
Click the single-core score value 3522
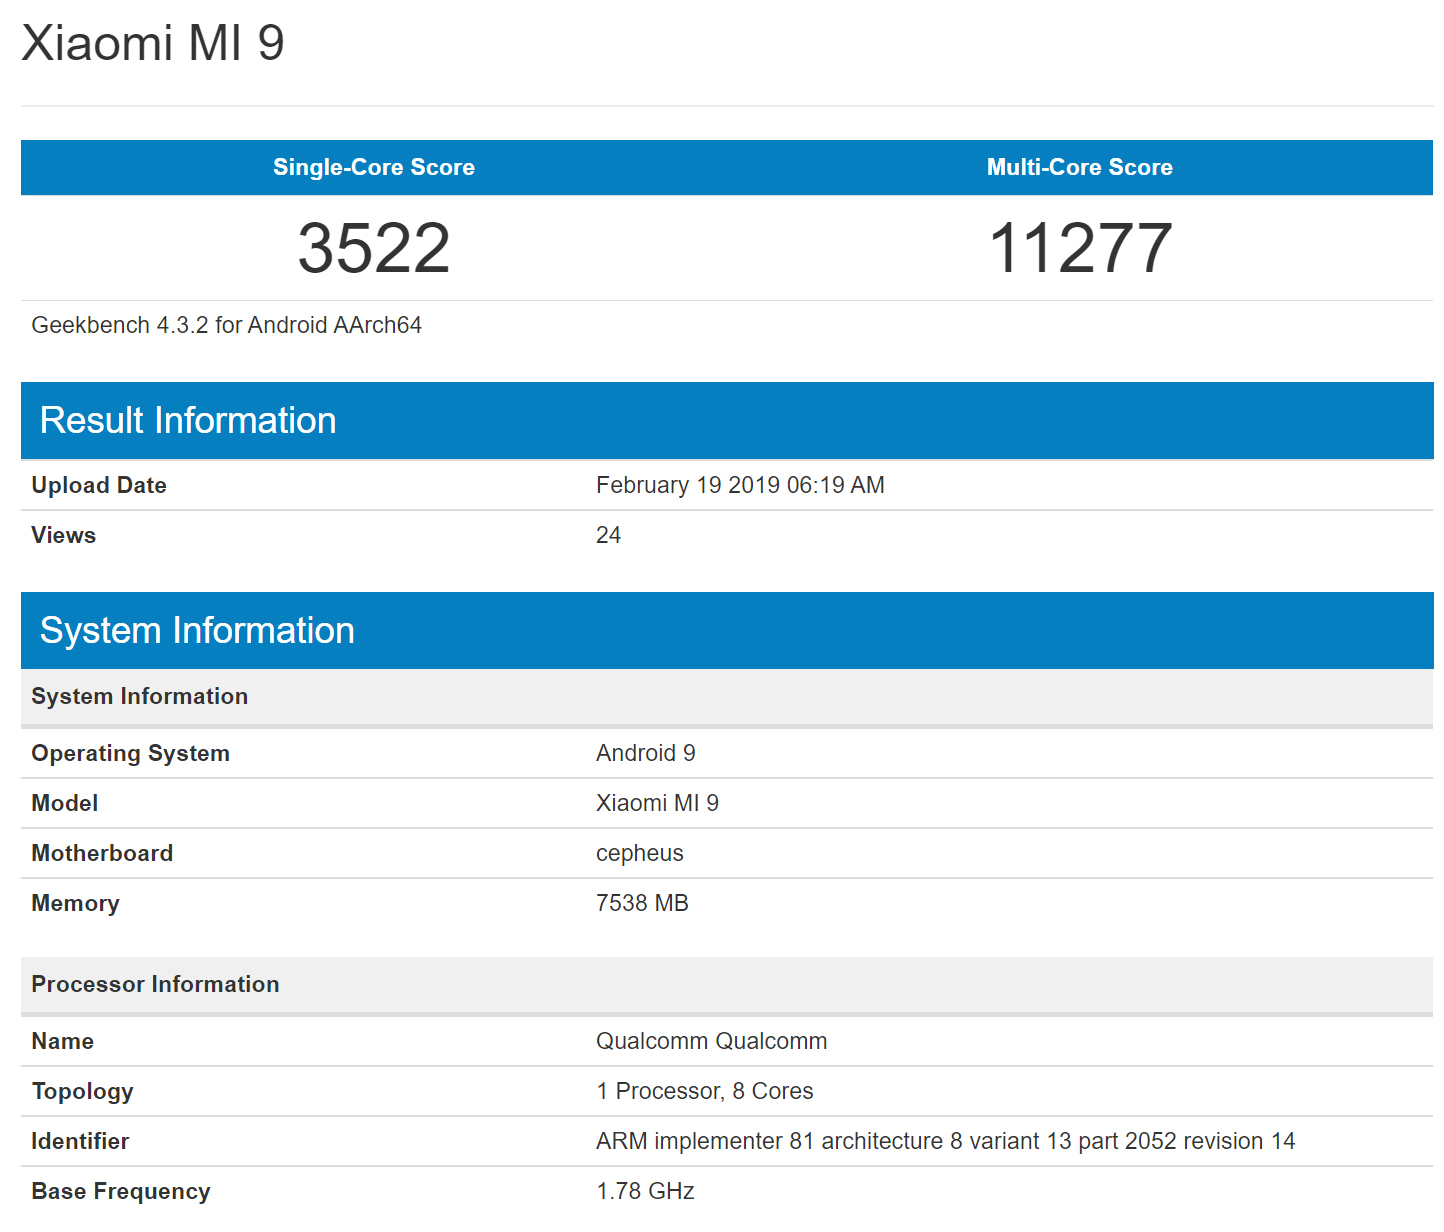(x=374, y=248)
